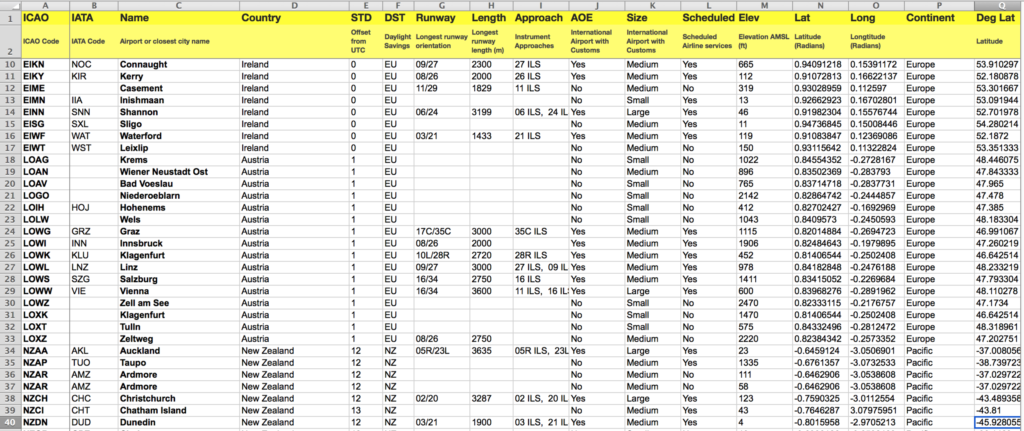The height and width of the screenshot is (431, 1024).
Task: Click the highlighted Dunedin latitude cell
Action: [997, 424]
